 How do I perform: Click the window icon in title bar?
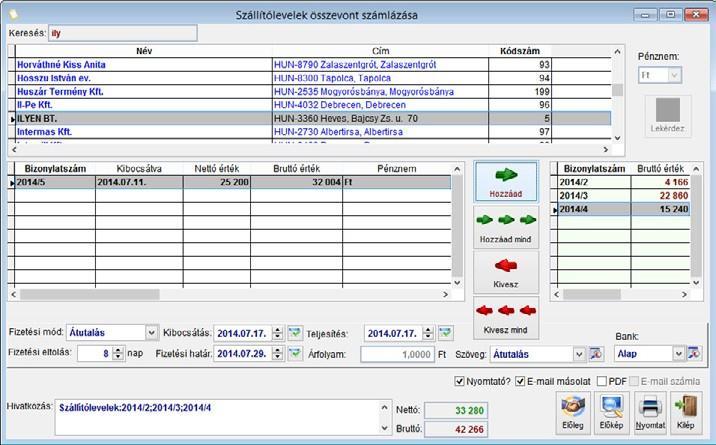pos(14,15)
